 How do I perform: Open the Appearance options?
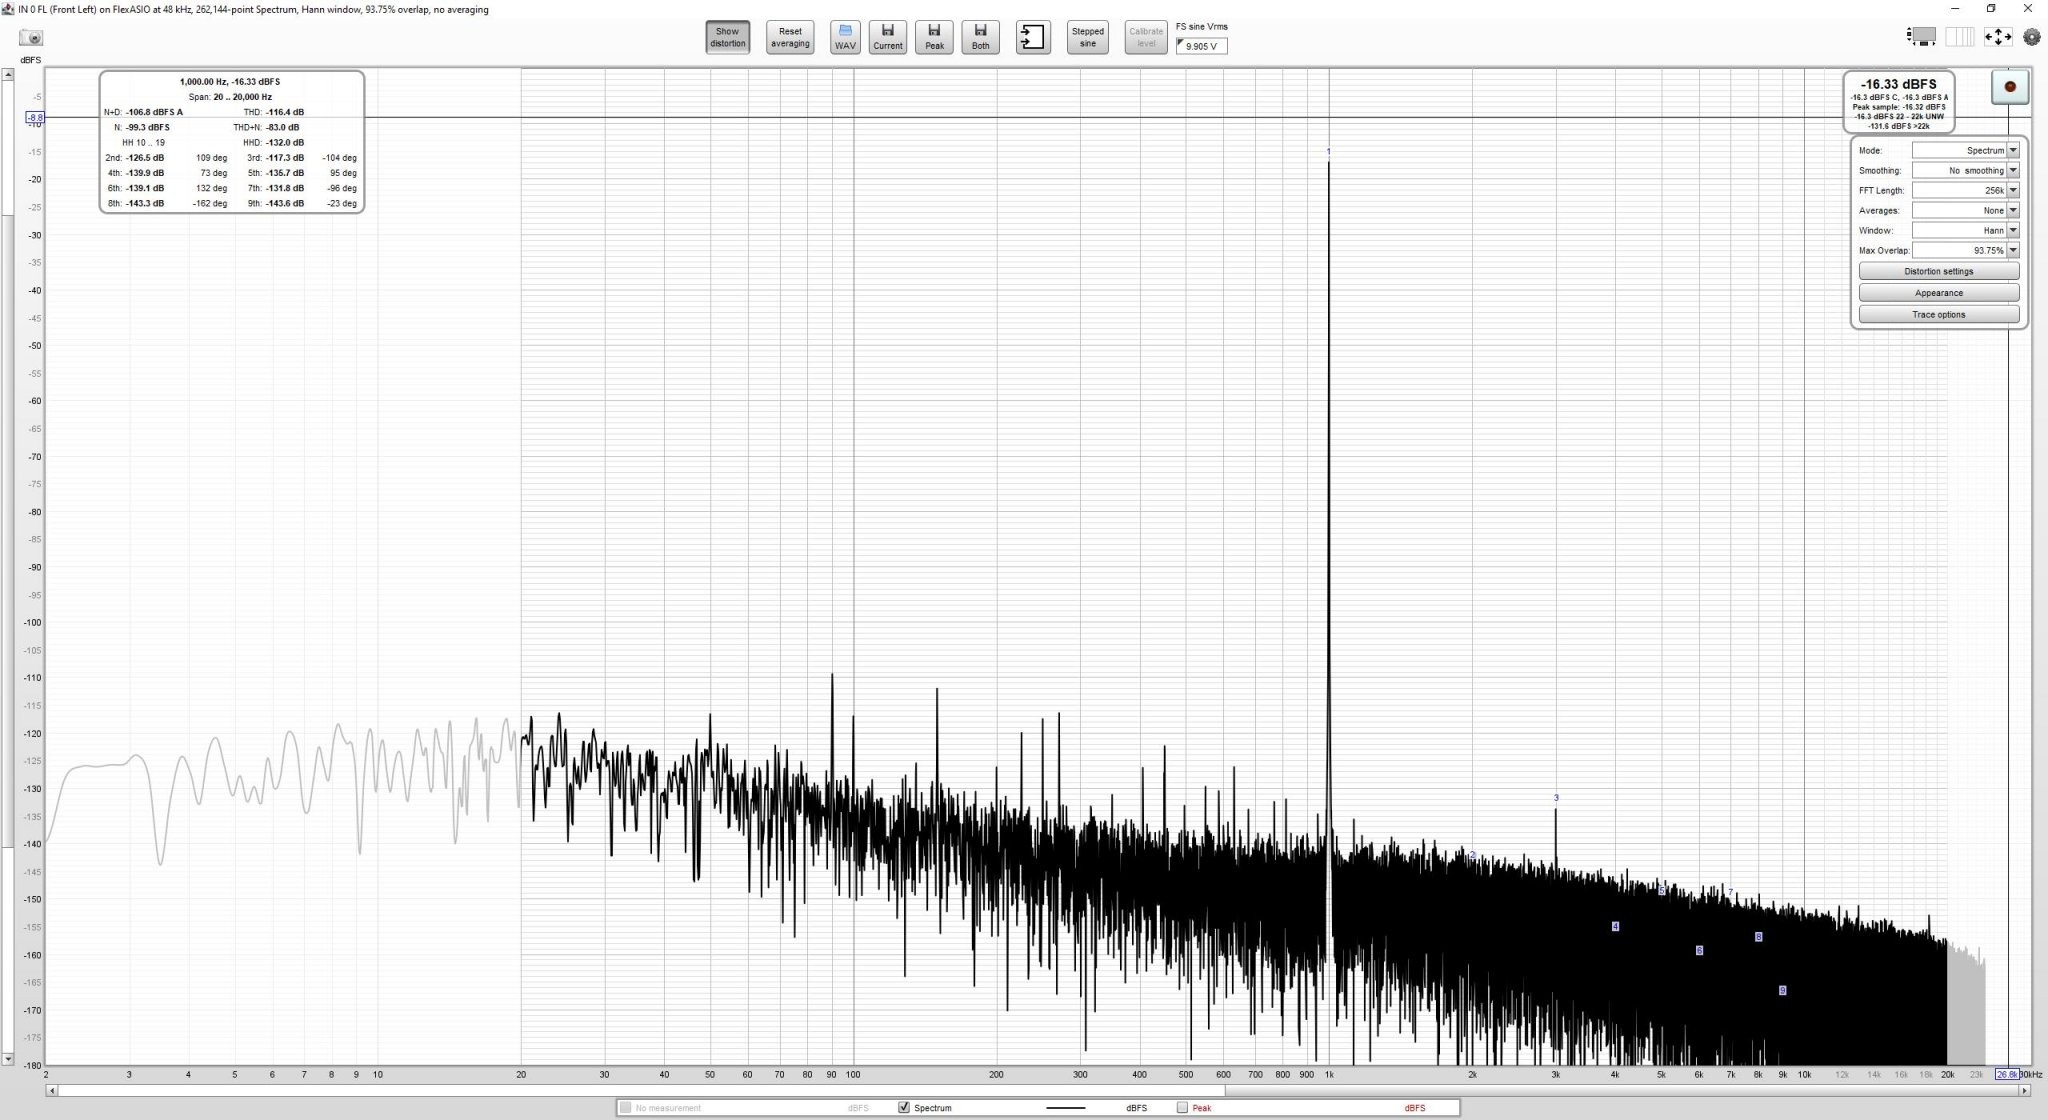pos(1939,293)
